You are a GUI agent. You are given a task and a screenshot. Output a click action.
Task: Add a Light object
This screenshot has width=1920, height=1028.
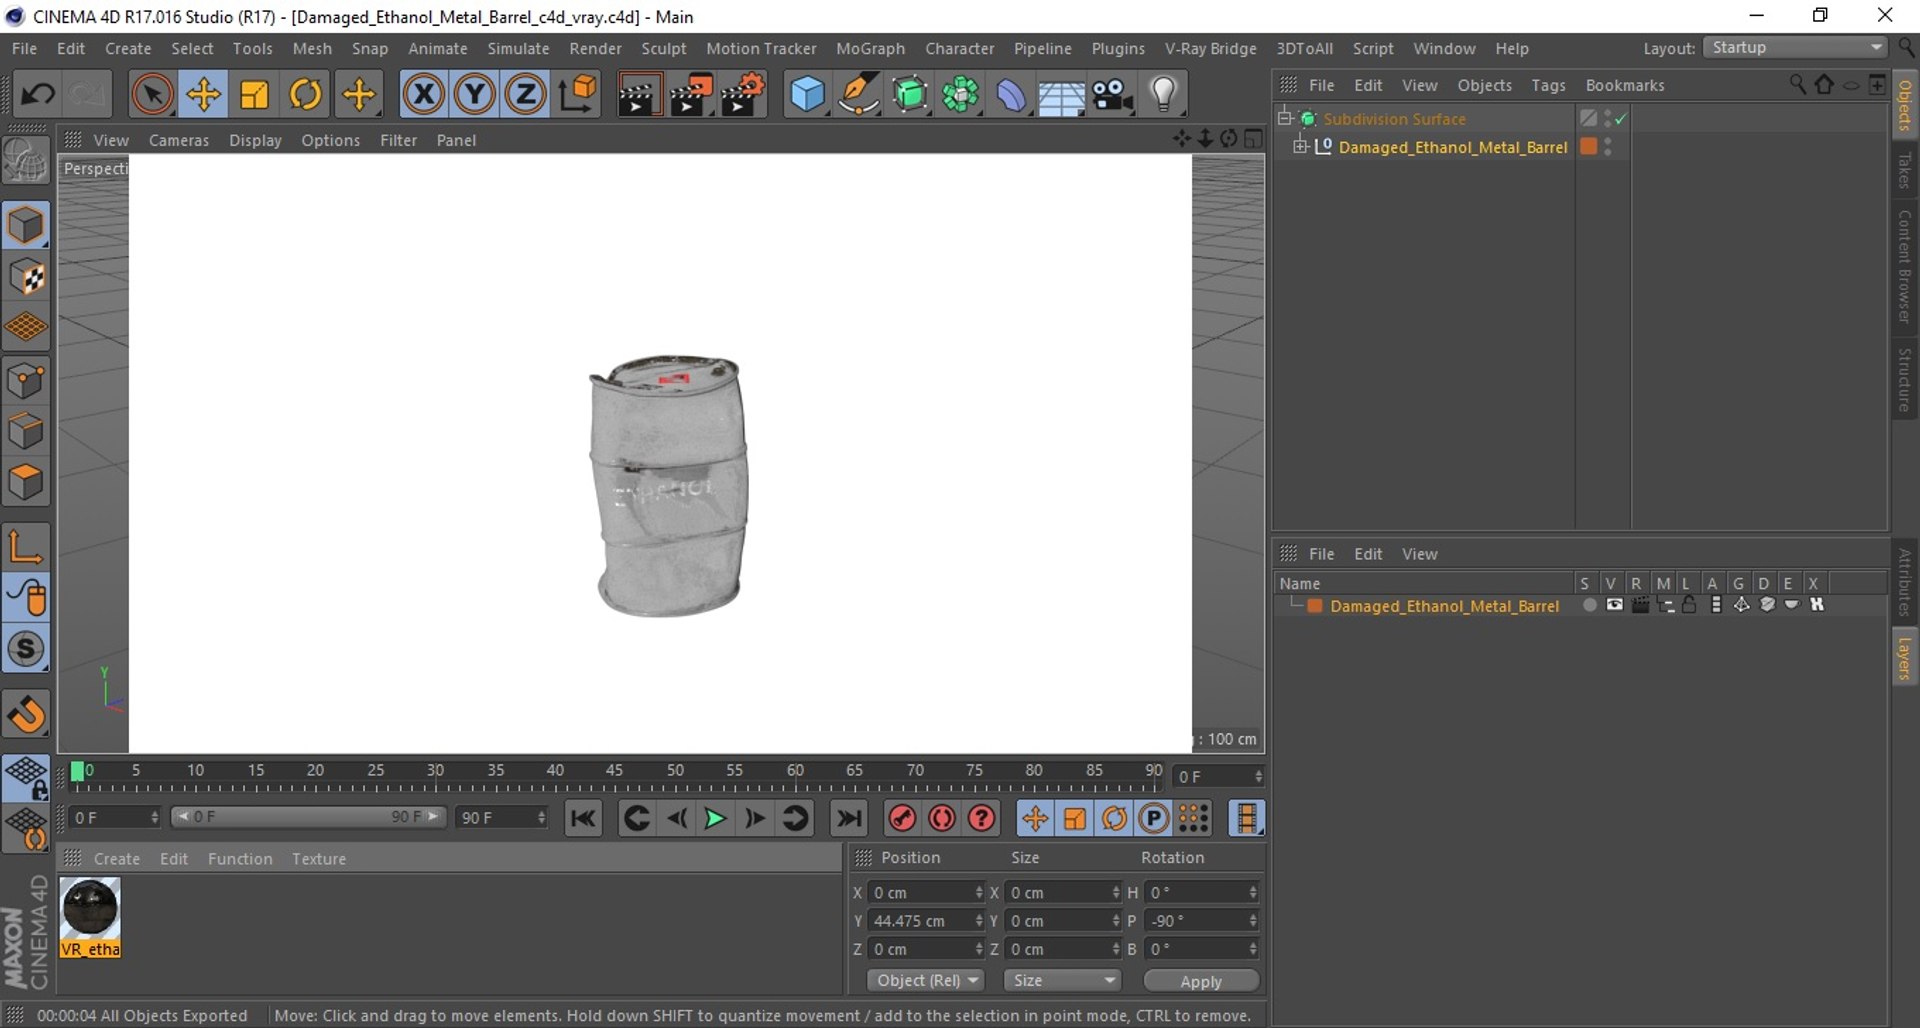[x=1163, y=95]
